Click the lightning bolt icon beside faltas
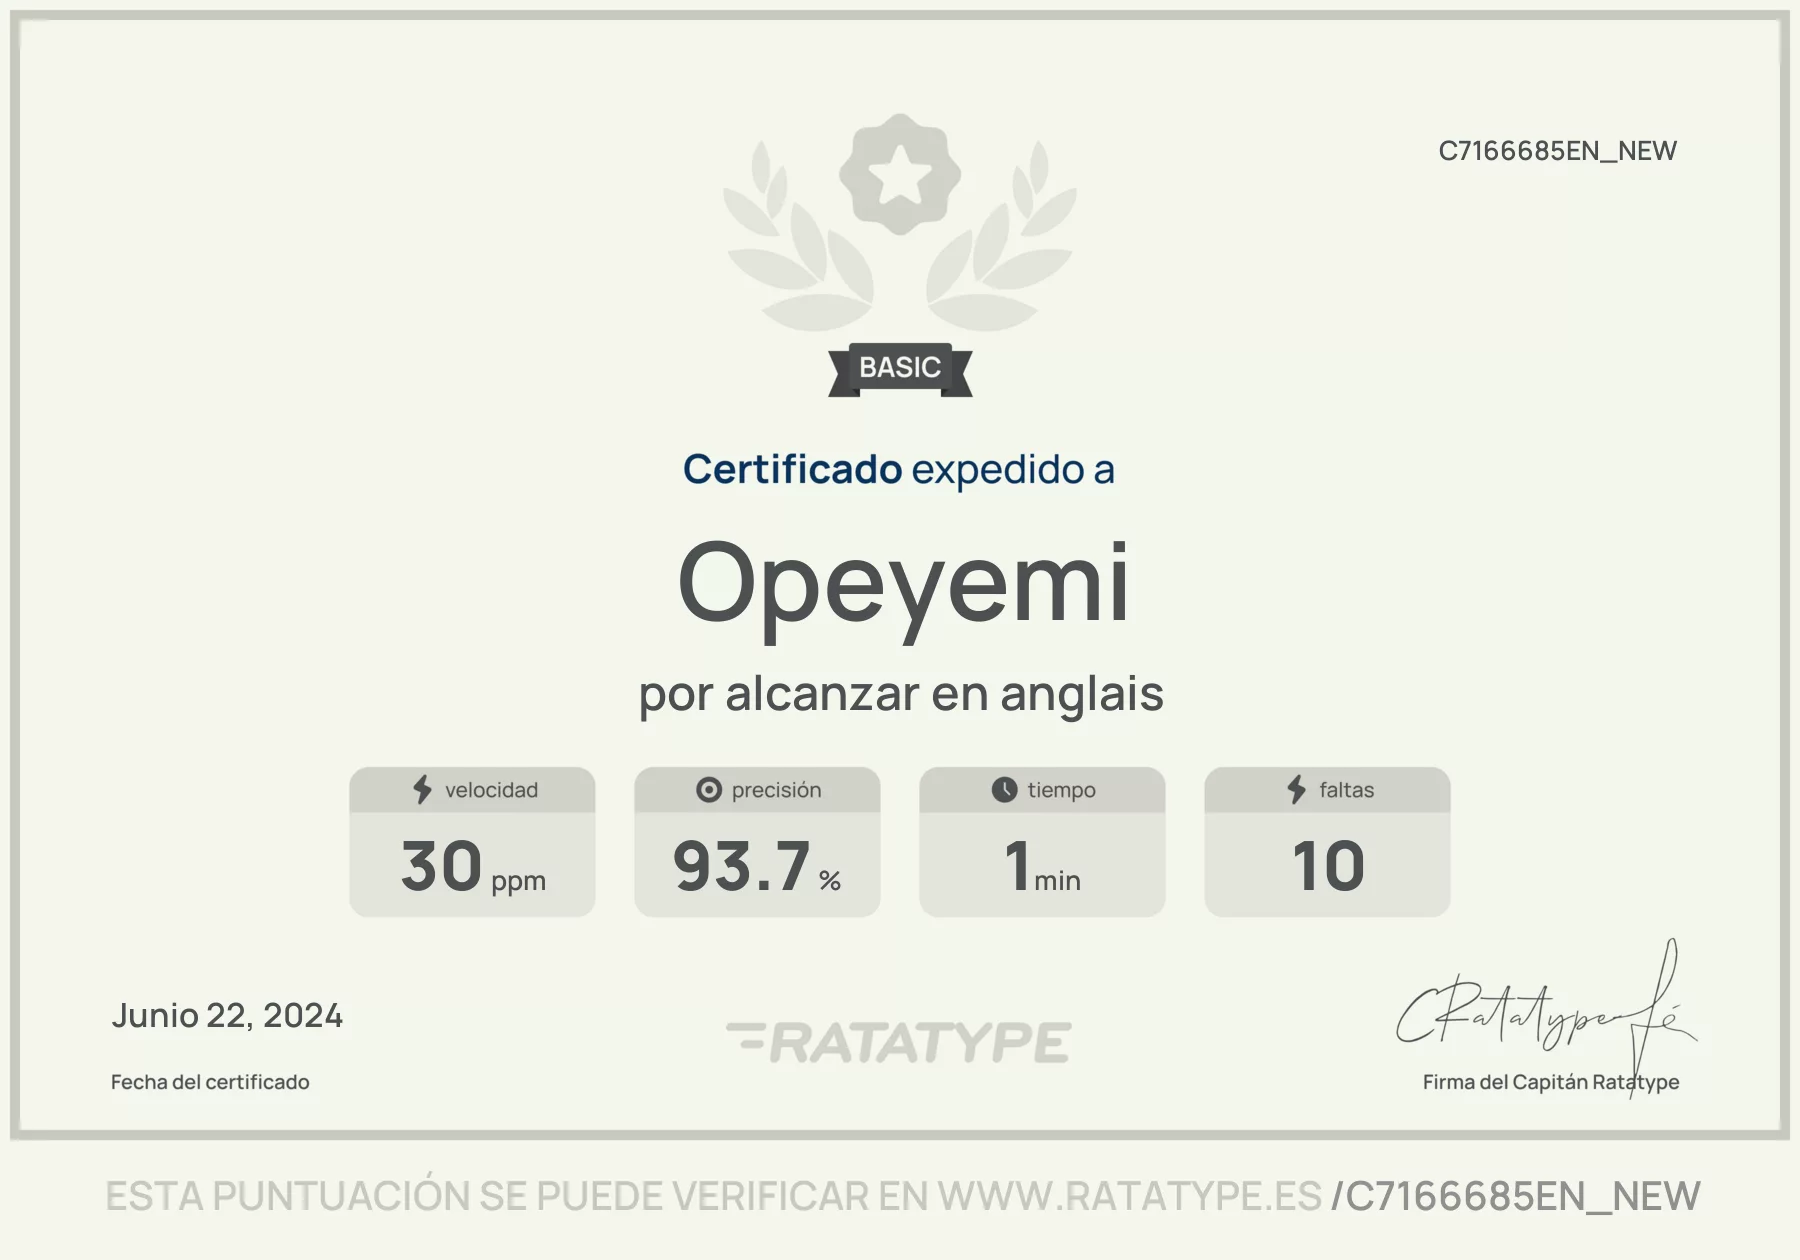 coord(1297,790)
